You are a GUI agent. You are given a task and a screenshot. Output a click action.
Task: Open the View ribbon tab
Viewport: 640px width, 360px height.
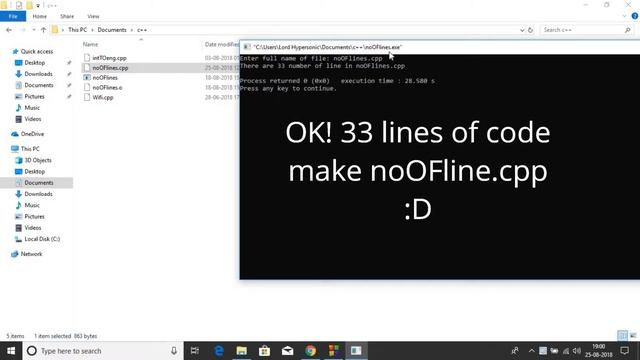click(x=93, y=16)
